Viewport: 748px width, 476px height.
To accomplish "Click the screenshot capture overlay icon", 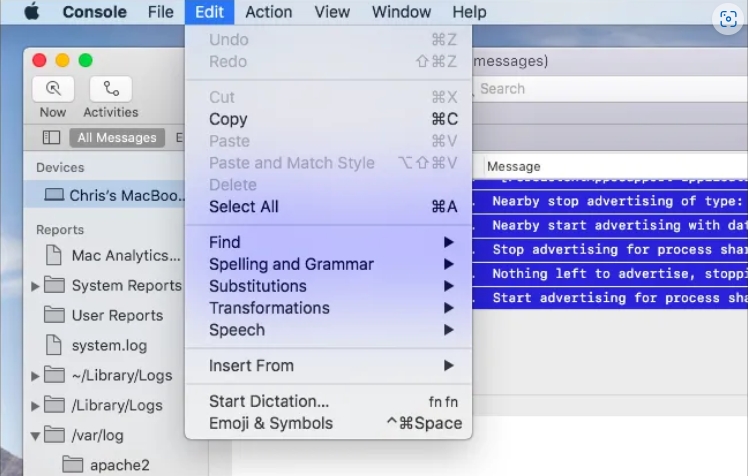I will (x=728, y=19).
